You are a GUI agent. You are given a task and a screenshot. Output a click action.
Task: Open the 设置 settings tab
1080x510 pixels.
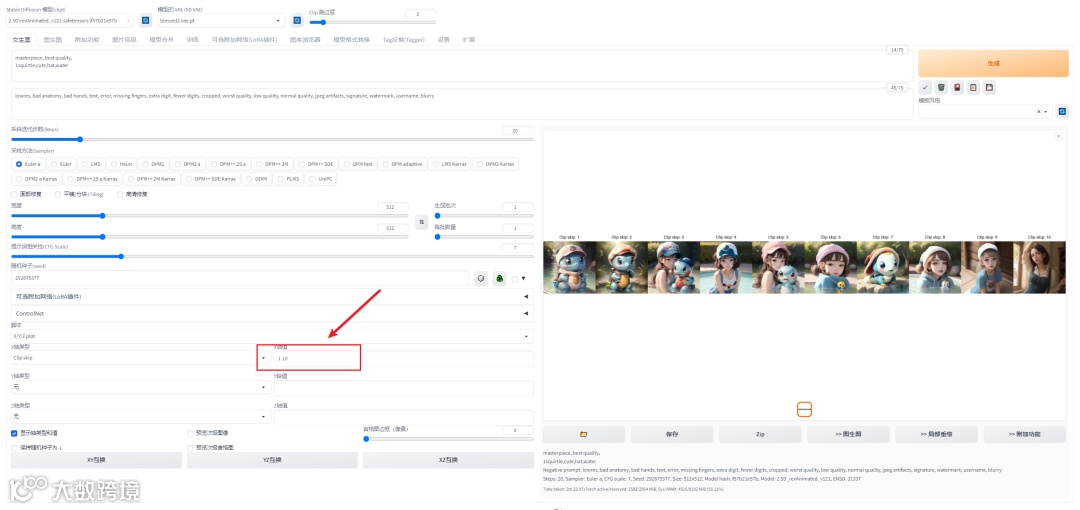pos(444,39)
